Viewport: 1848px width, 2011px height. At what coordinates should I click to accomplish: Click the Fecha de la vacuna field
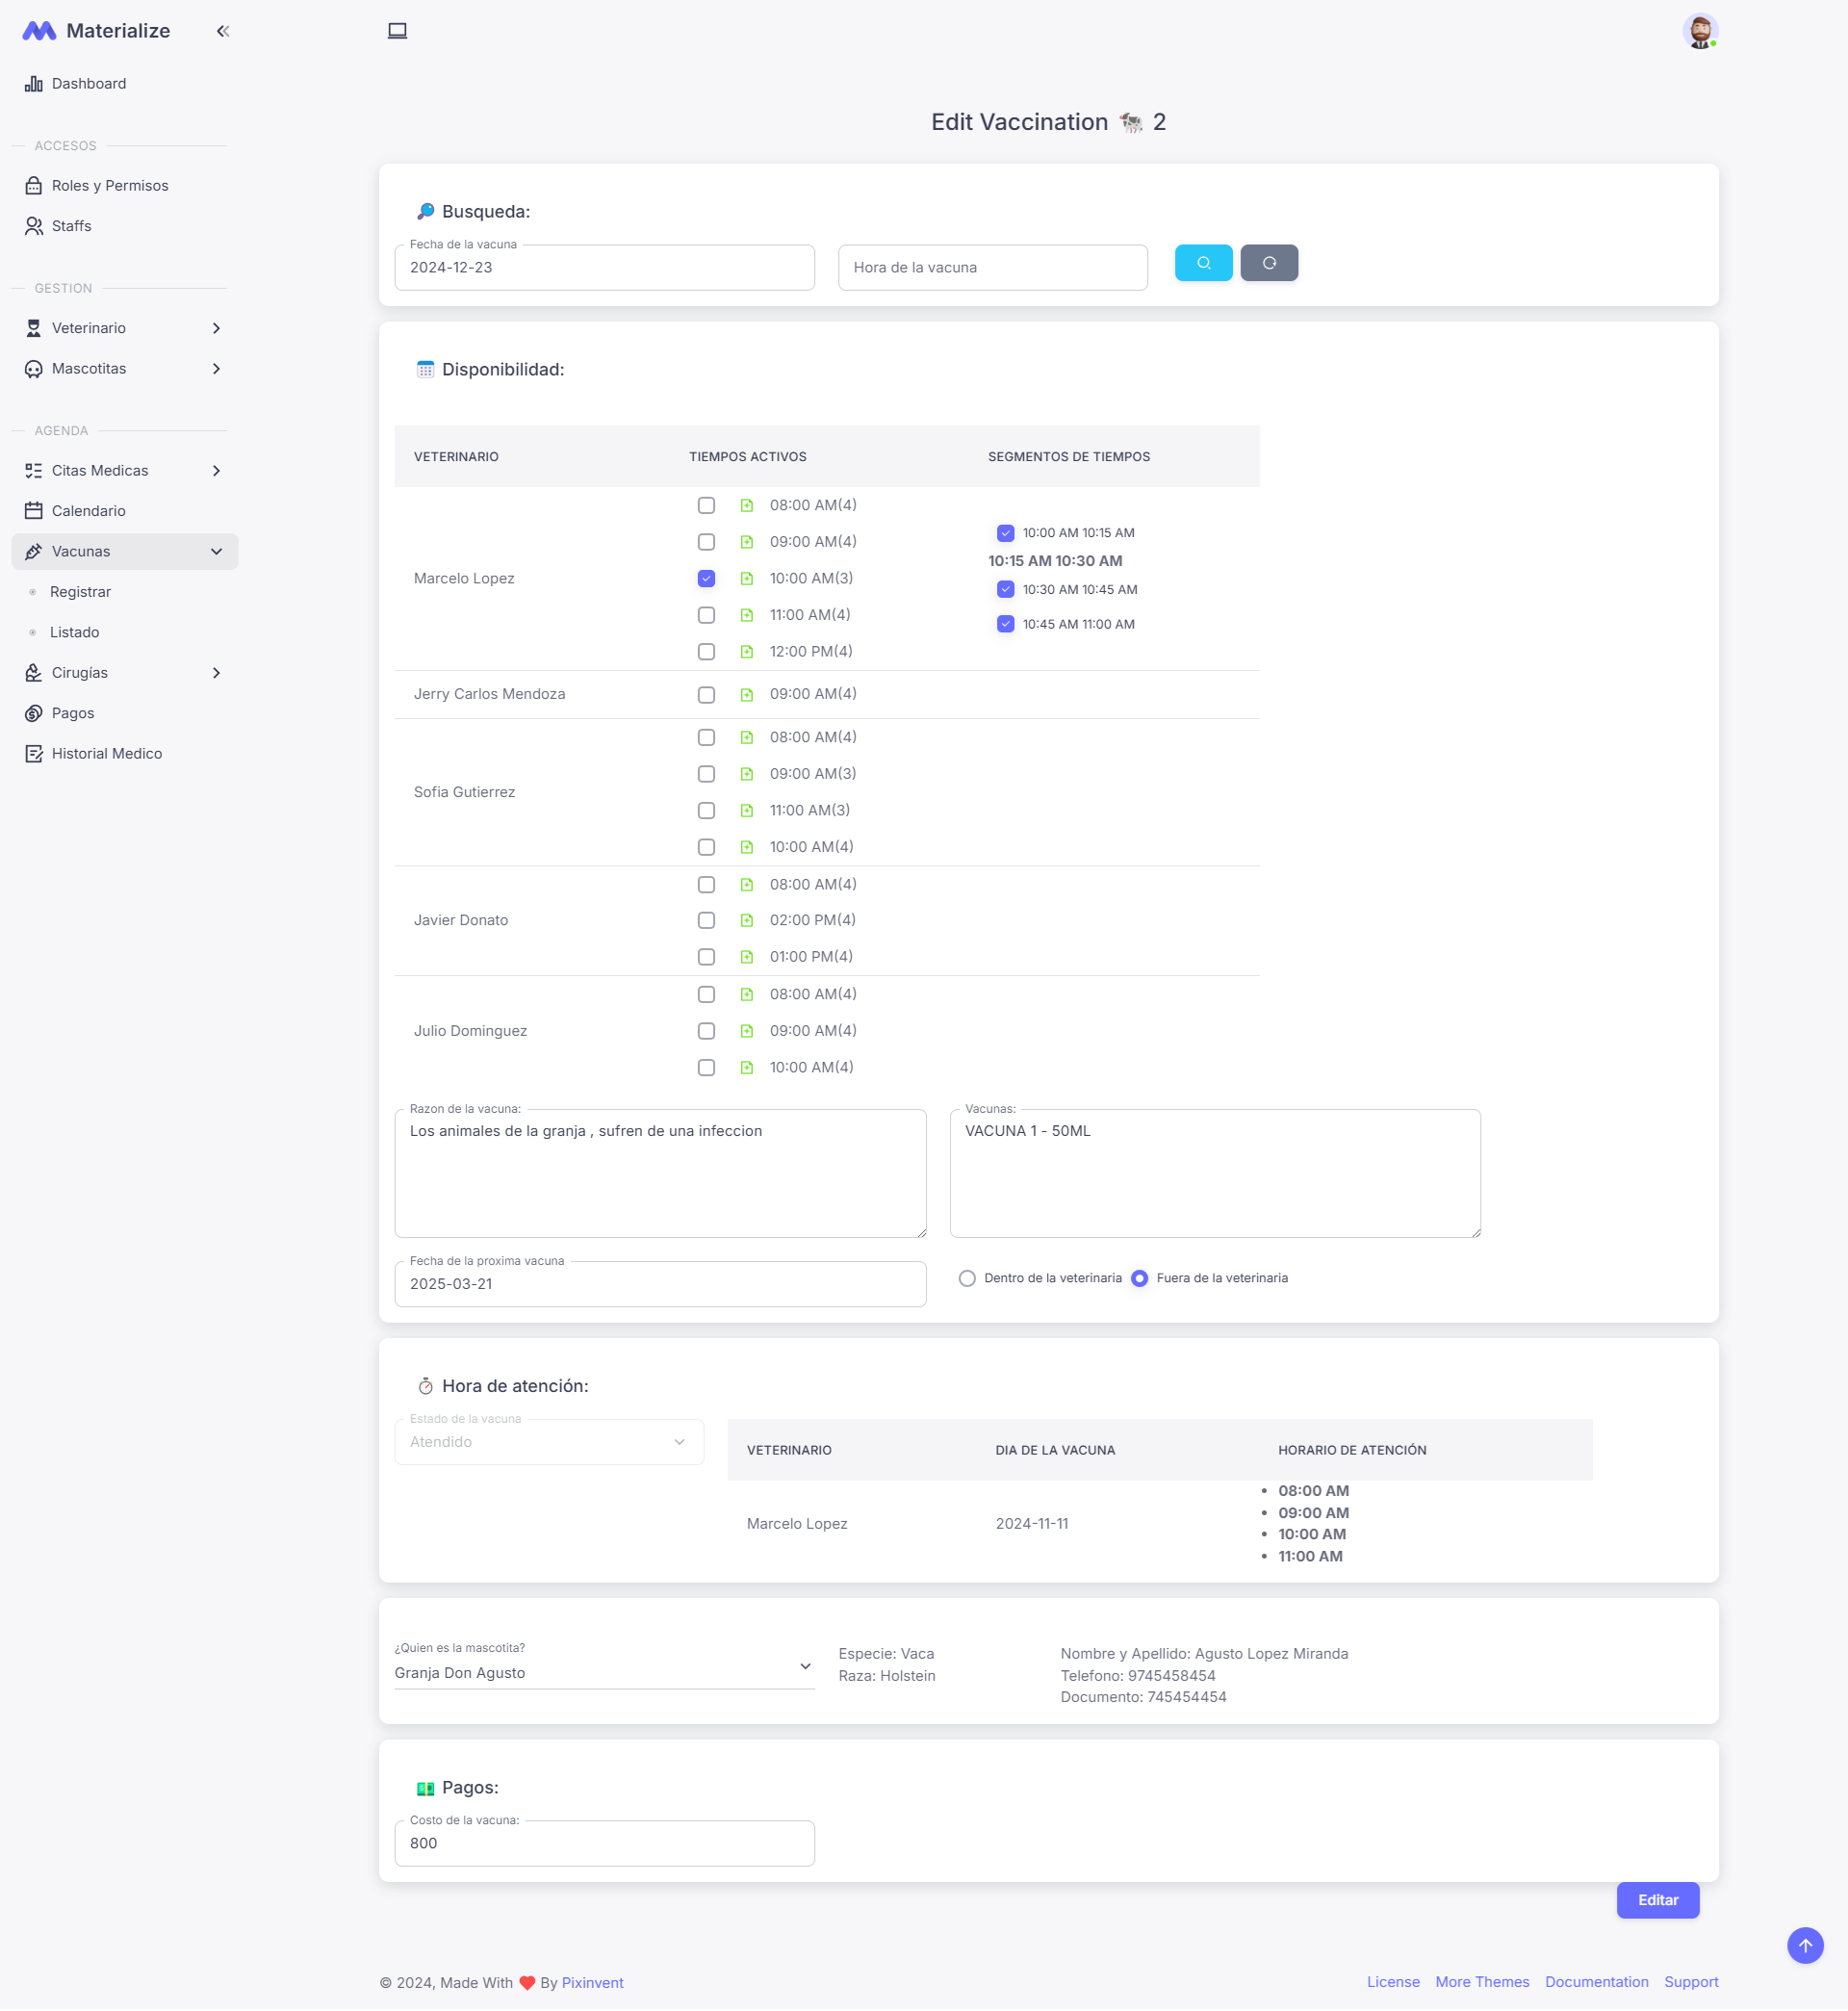click(604, 268)
